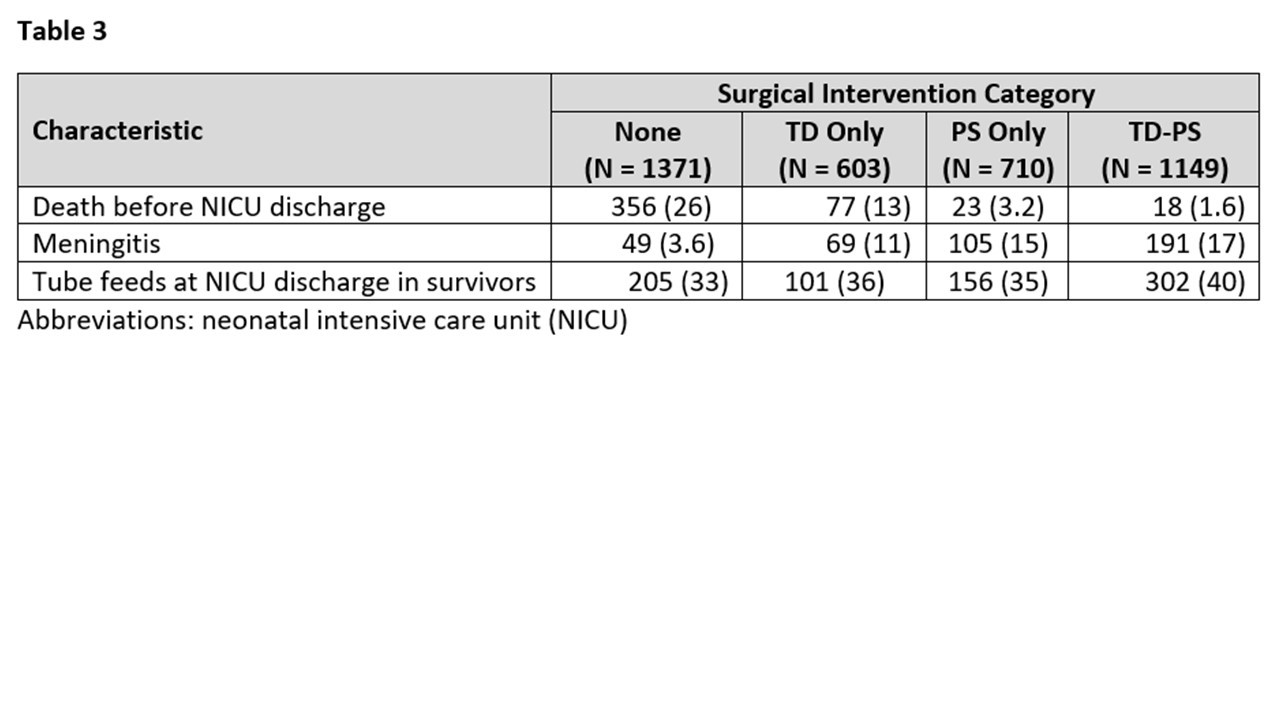Select the Death before NICU discharge row label
The image size is (1280, 720).
[x=208, y=207]
